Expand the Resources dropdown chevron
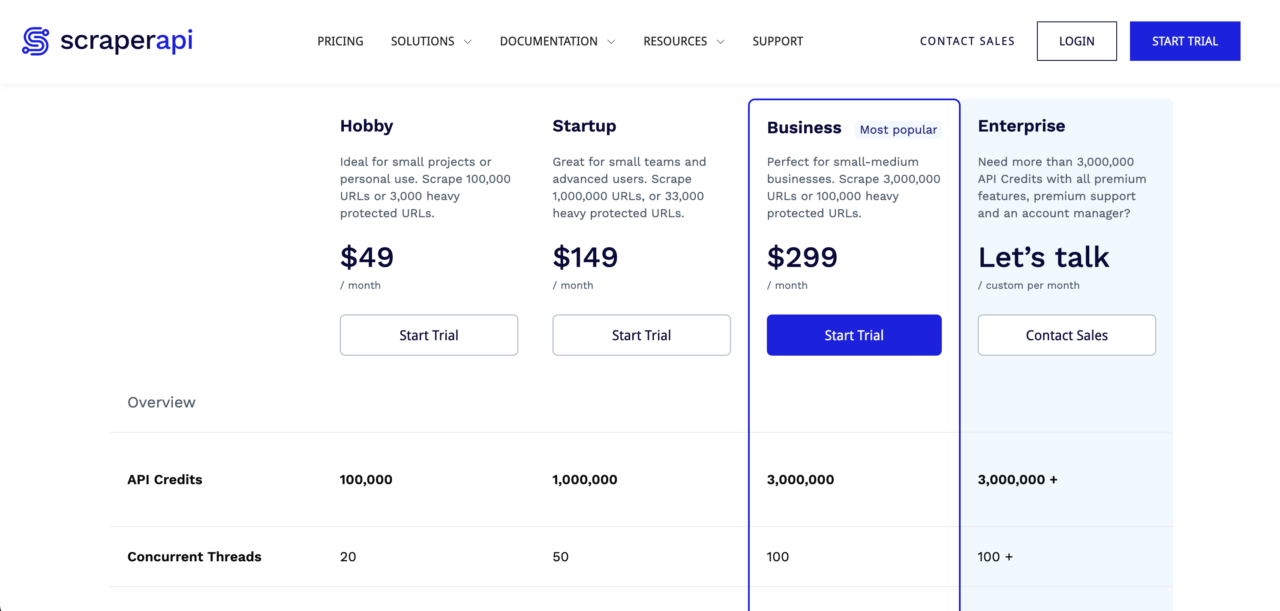 [x=720, y=42]
